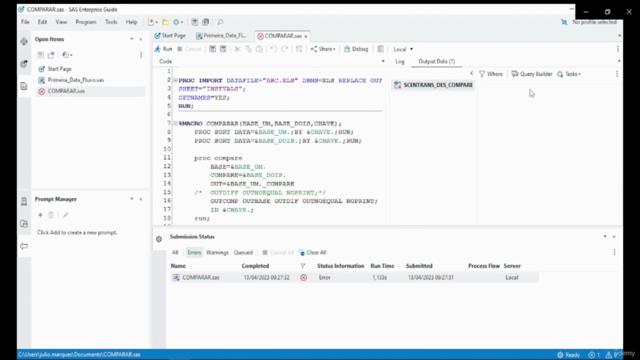
Task: Switch to the Output Data (1) tab
Action: pos(436,62)
